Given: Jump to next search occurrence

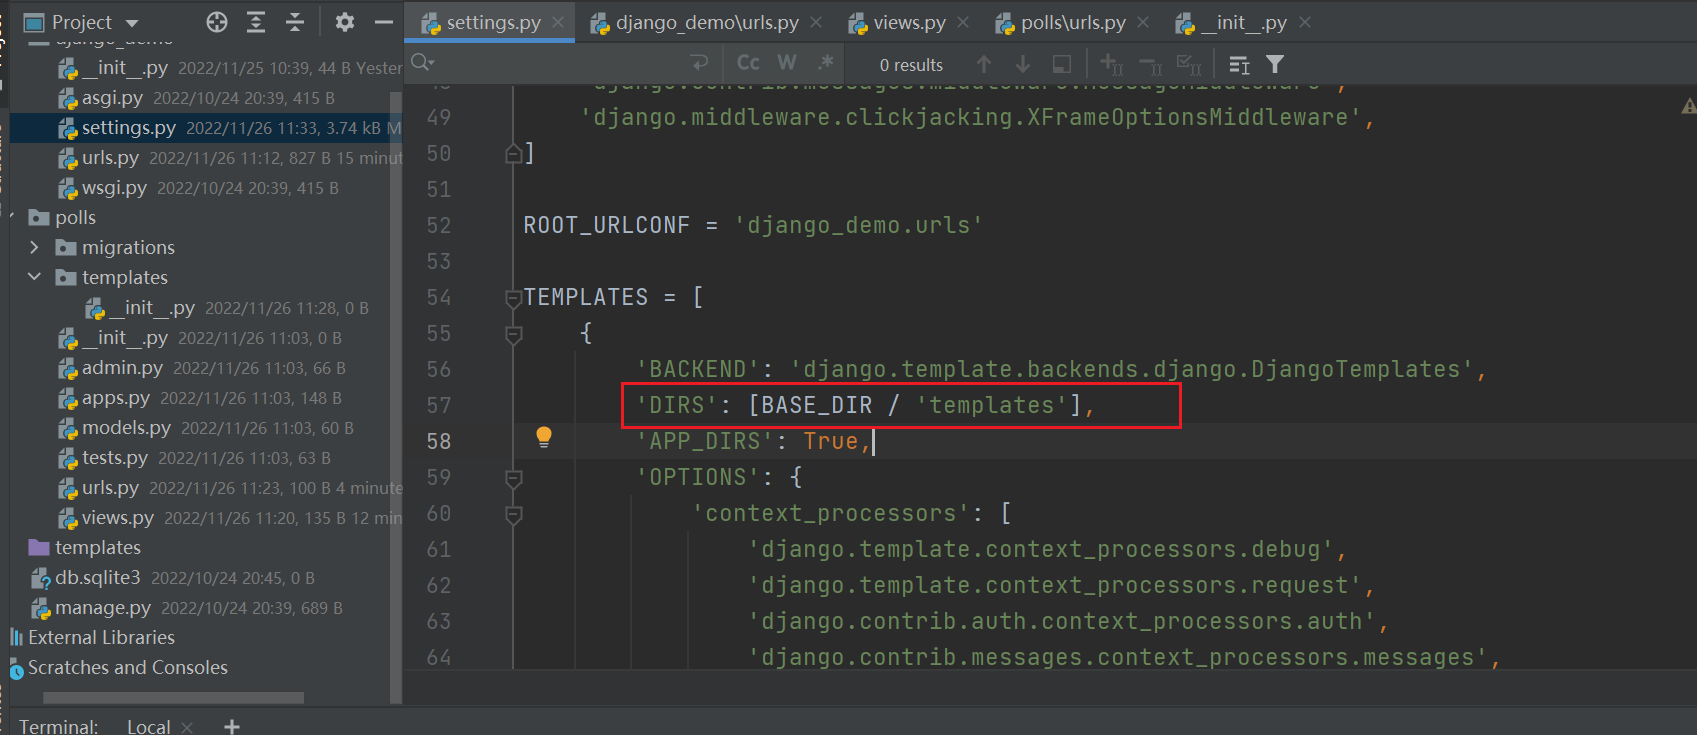Looking at the screenshot, I should [1023, 64].
